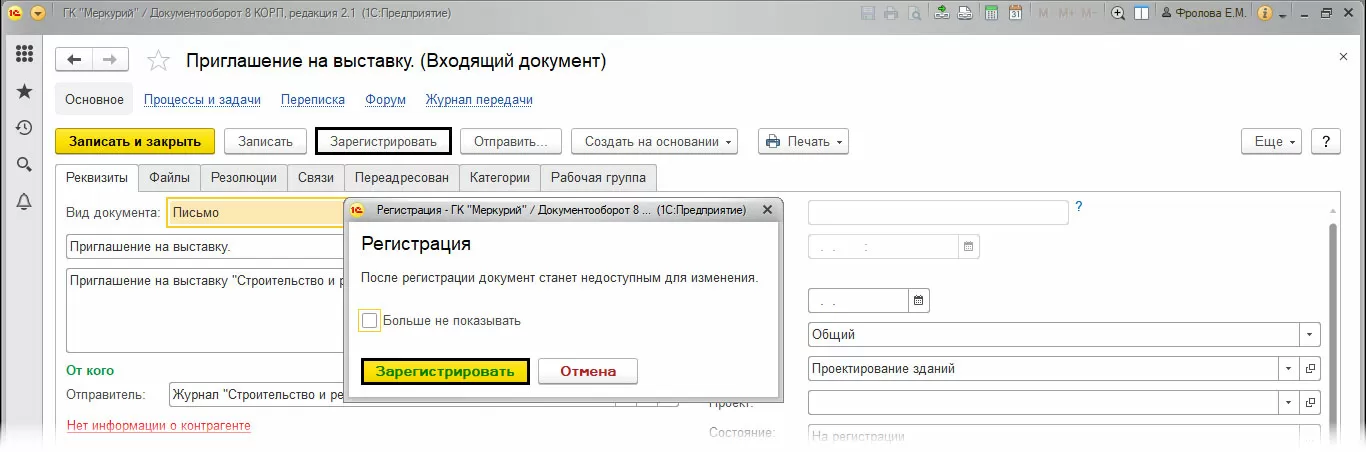This screenshot has height=452, width=1366.
Task: Expand dropdown of Проектирование зданий field
Action: coord(1289,368)
